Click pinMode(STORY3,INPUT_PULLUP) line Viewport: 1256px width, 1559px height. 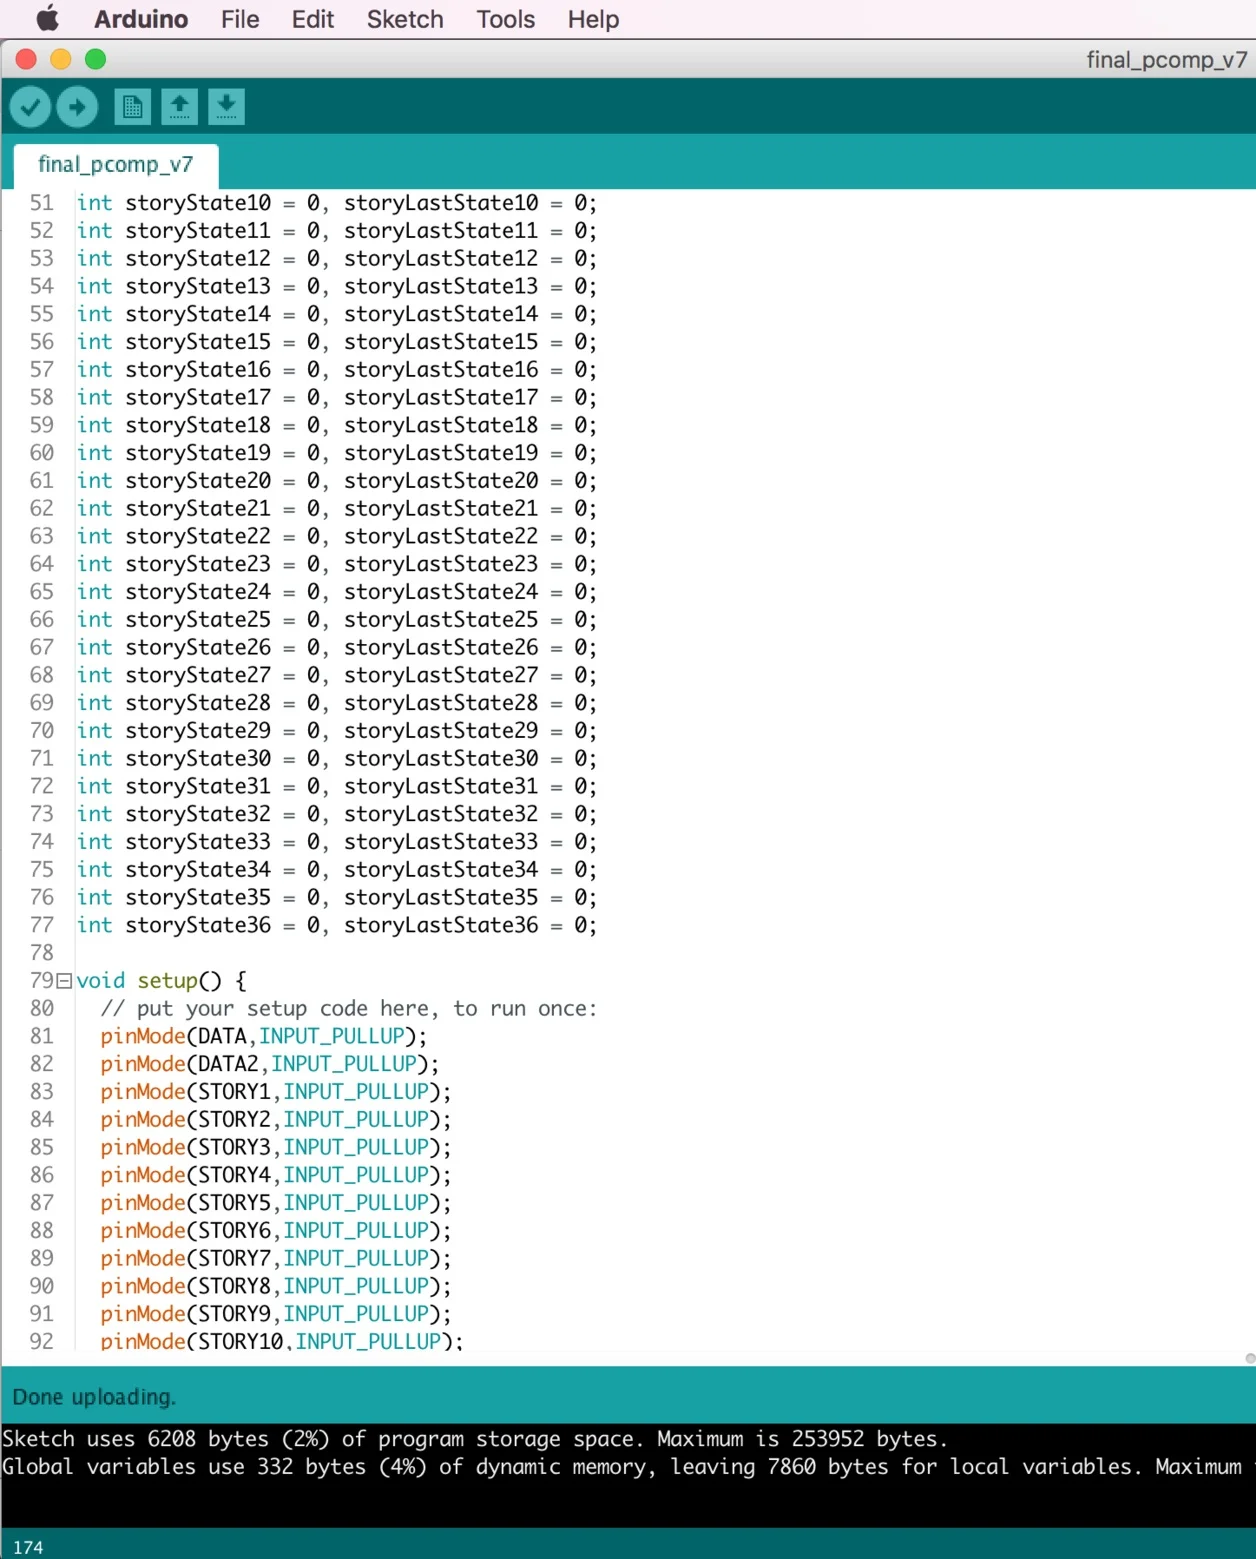276,1147
